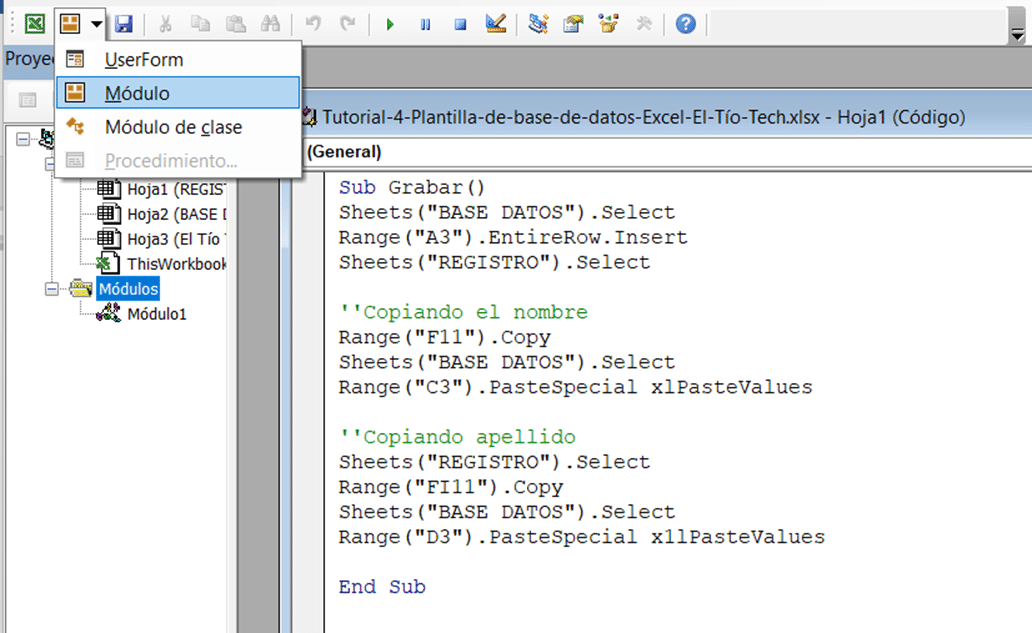Click the Find binoculars icon
The width and height of the screenshot is (1032, 633).
click(269, 24)
